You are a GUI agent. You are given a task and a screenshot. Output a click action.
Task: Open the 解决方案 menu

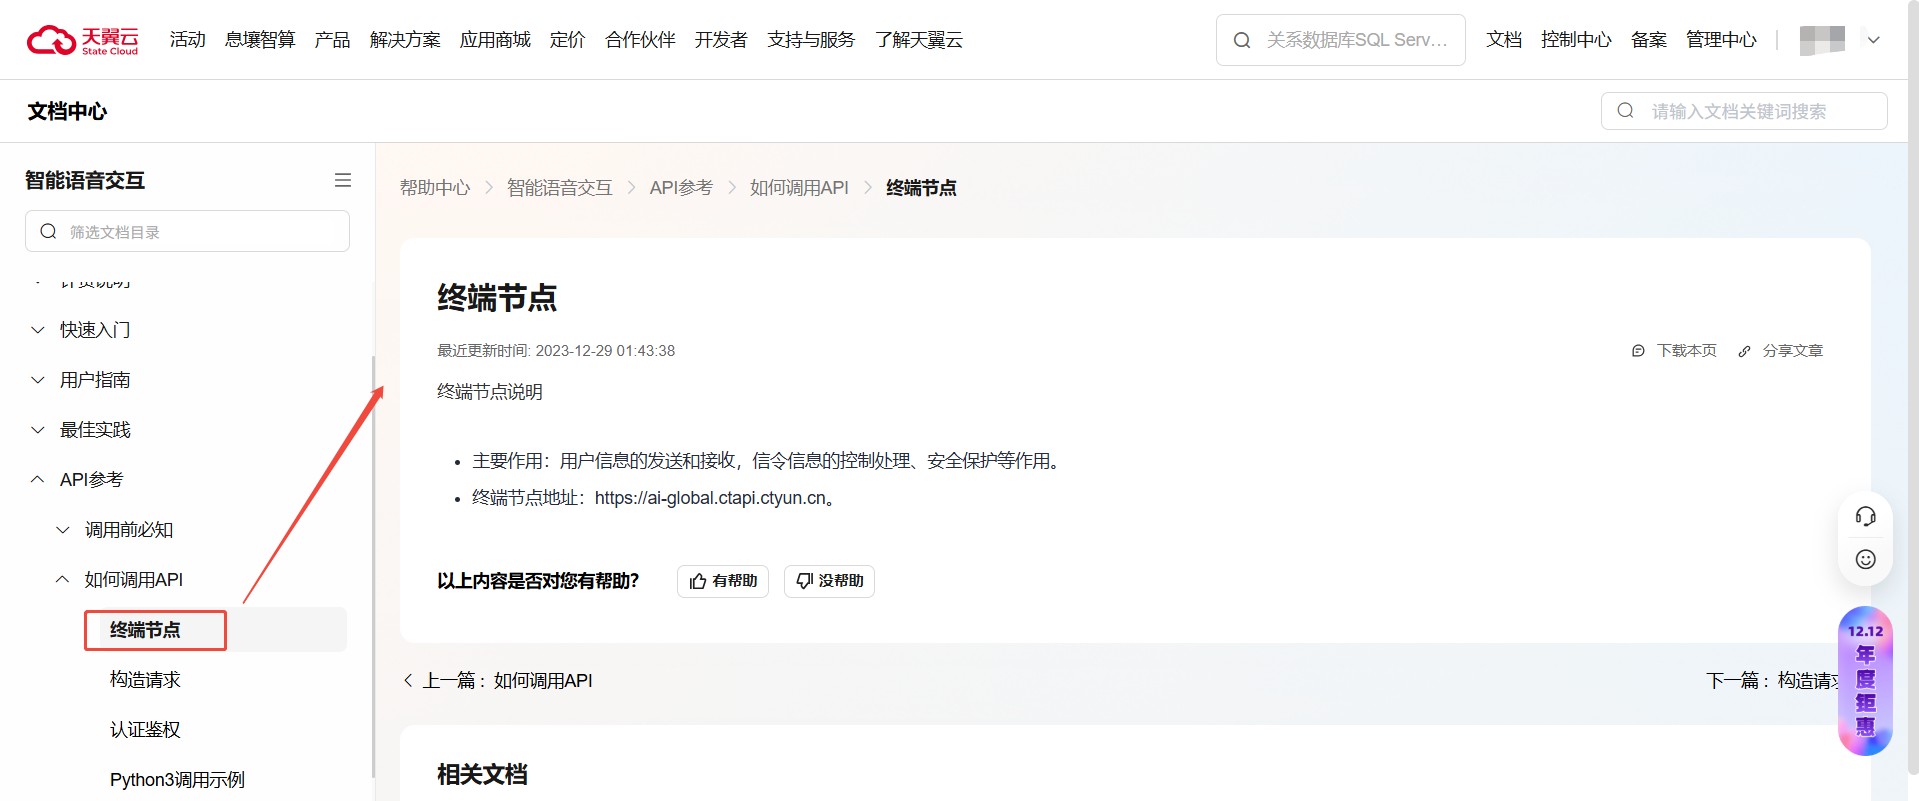point(405,40)
